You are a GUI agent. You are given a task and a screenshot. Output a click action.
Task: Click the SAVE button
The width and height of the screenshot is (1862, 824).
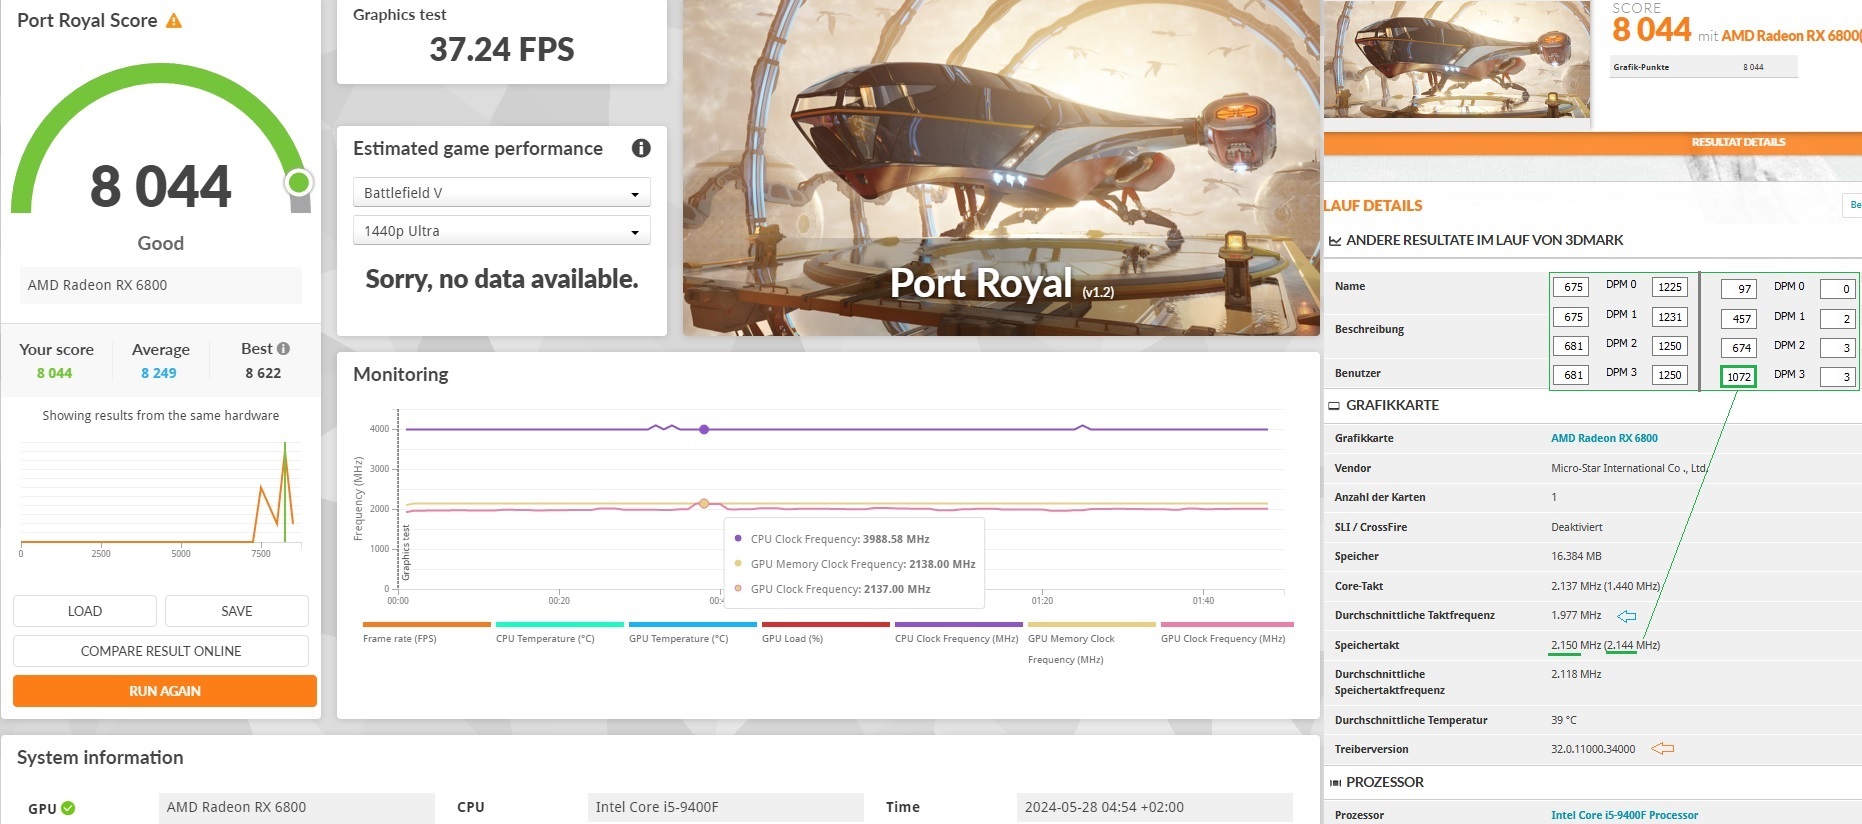coord(237,611)
